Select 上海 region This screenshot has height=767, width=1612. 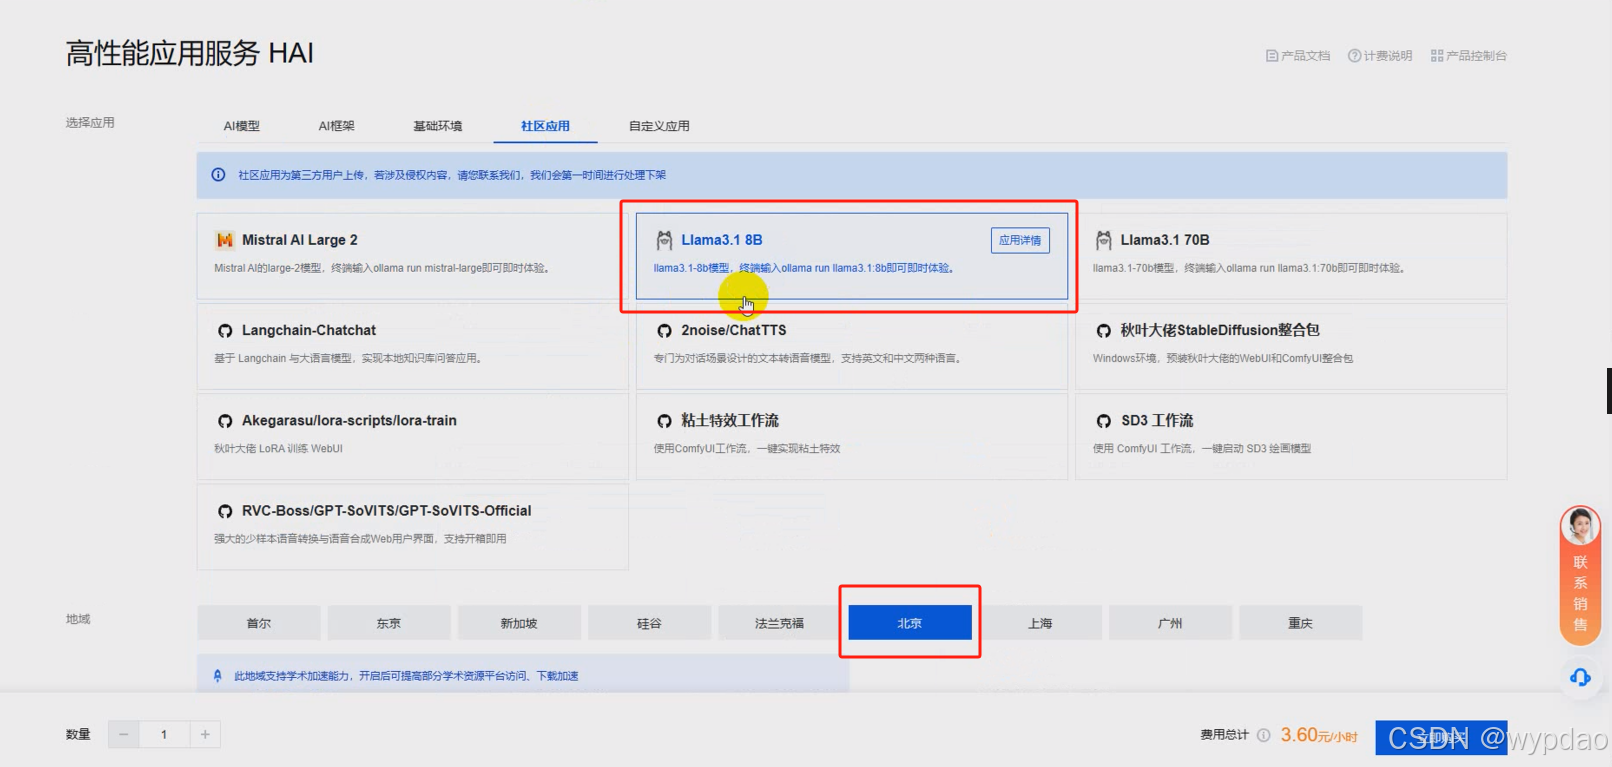coord(1040,623)
